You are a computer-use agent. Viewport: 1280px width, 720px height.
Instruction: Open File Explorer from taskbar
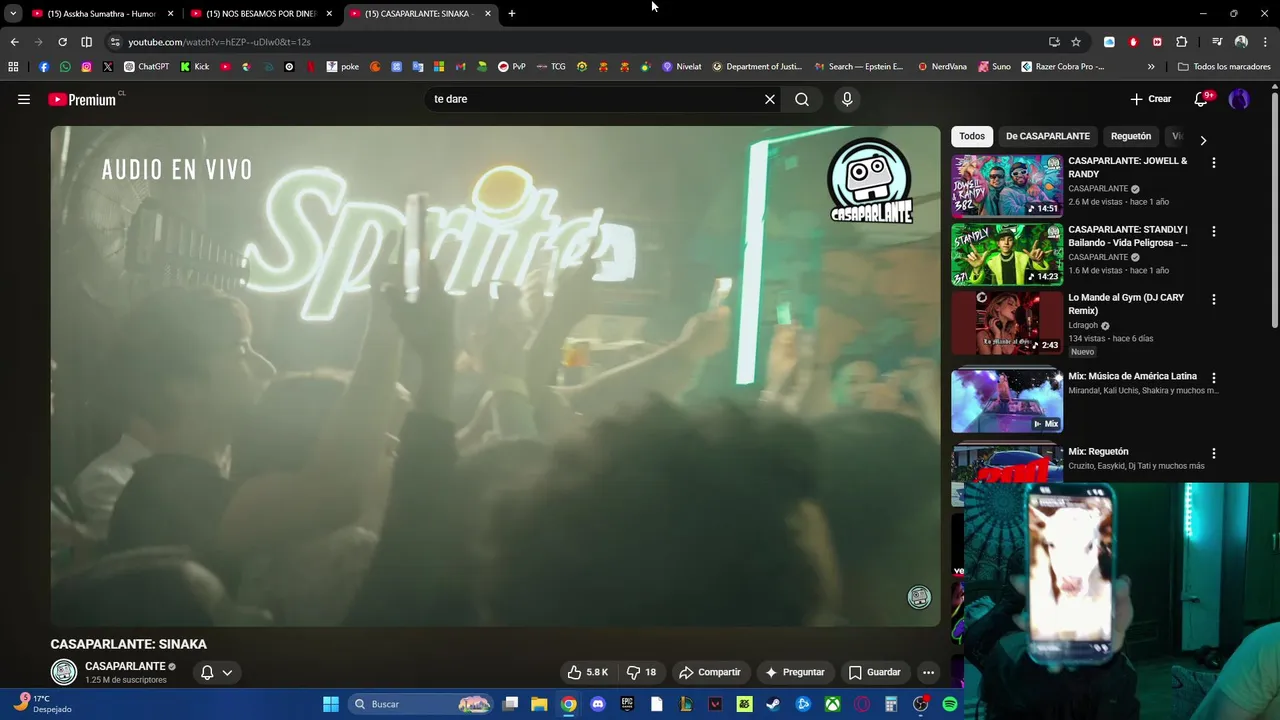[539, 704]
